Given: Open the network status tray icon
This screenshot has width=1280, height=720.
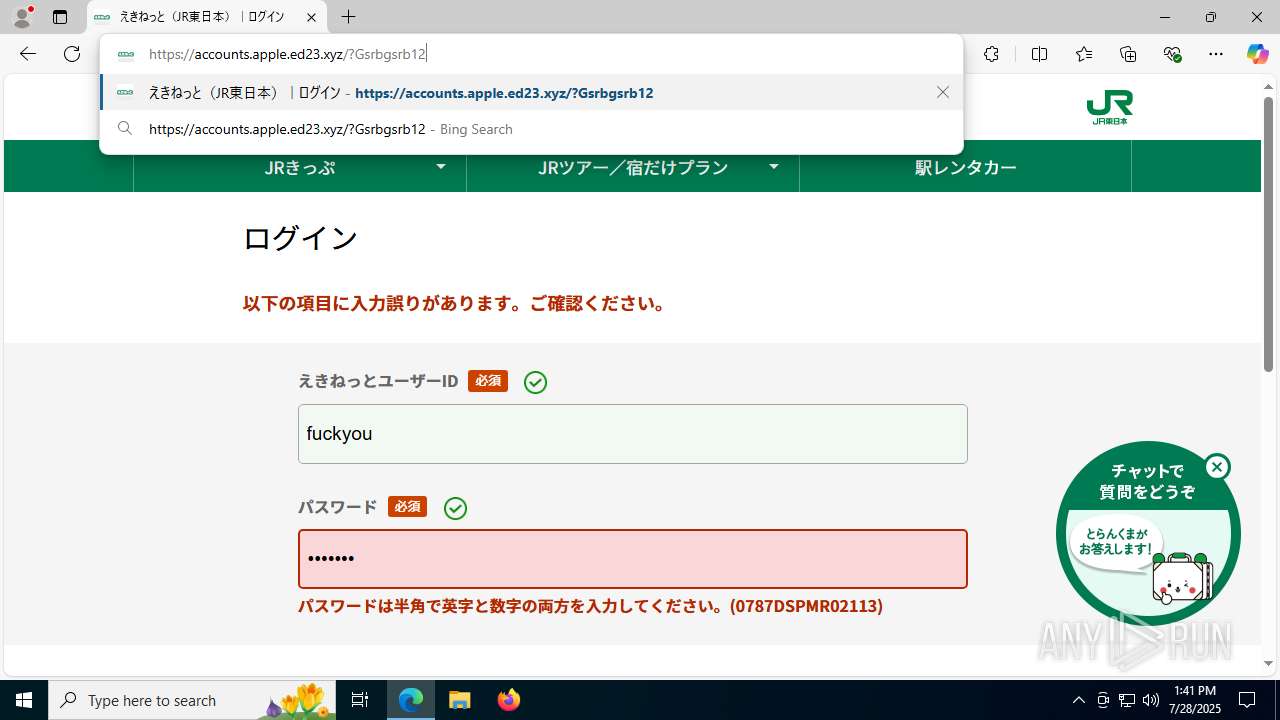Looking at the screenshot, I should 1127,700.
